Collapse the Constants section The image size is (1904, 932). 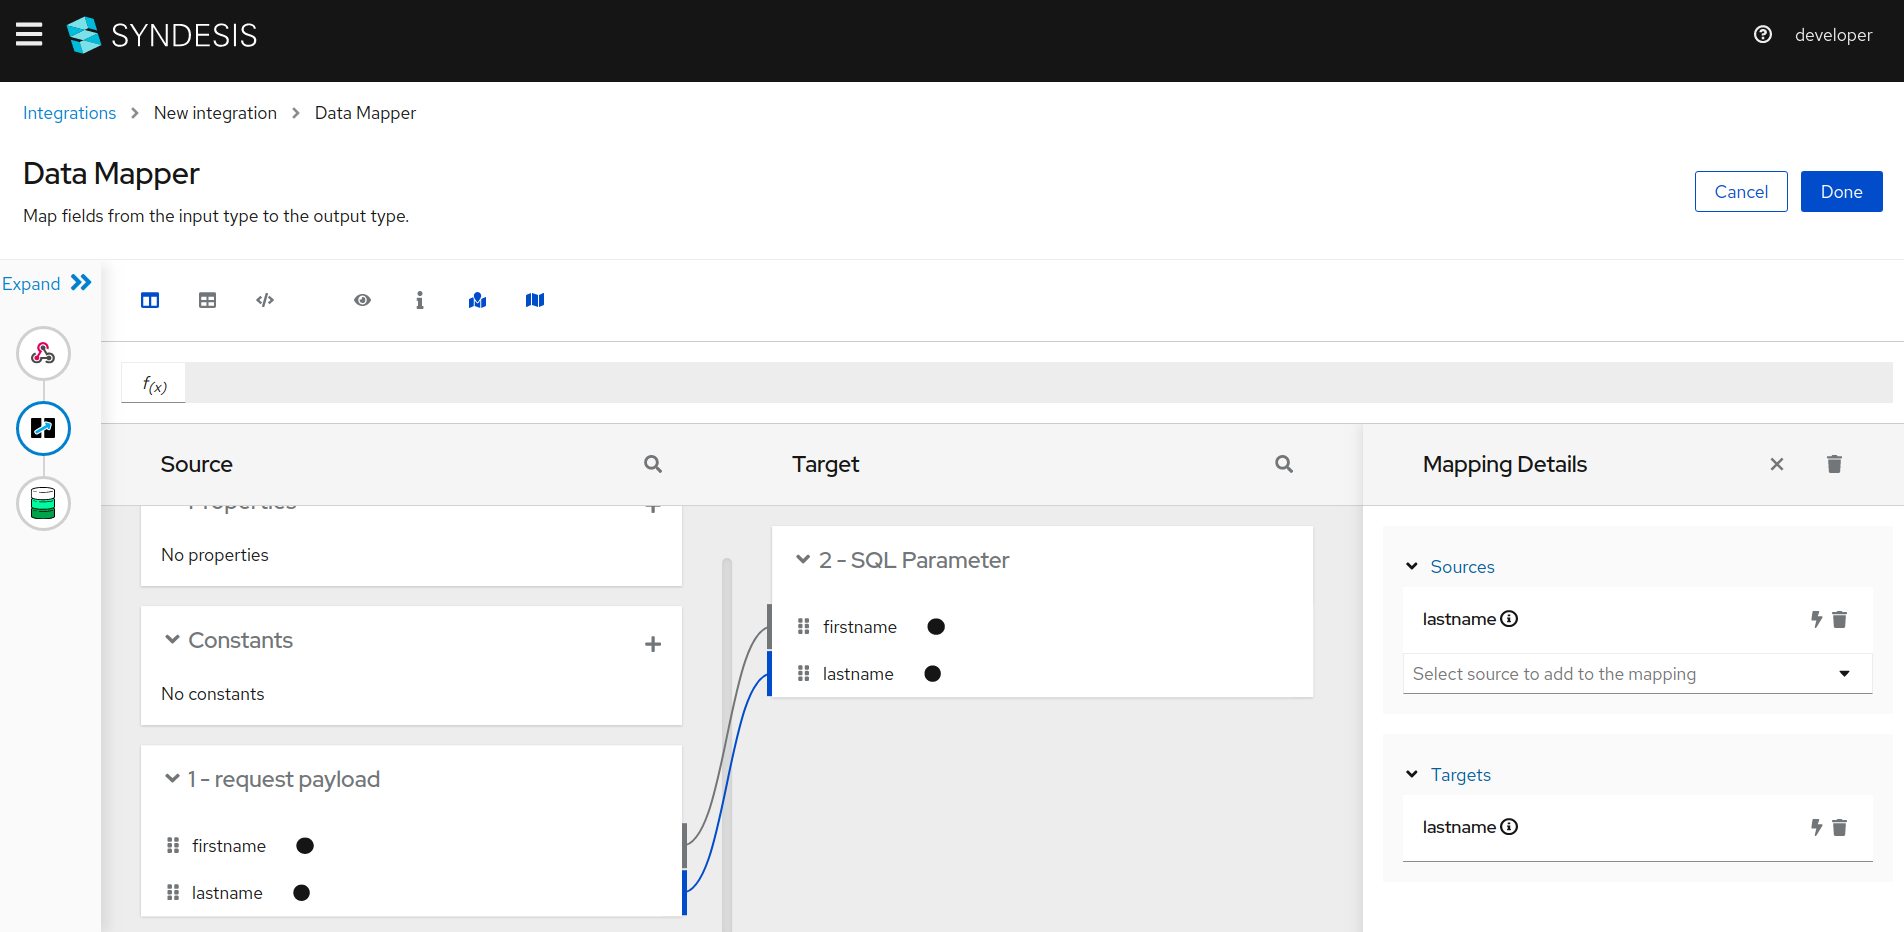coord(171,640)
